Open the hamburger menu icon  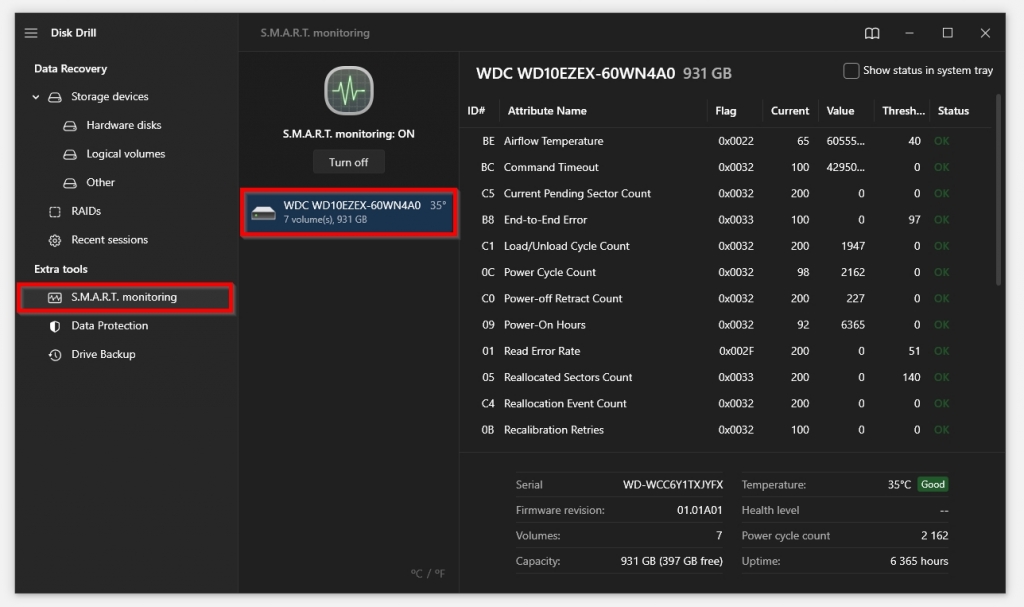31,32
